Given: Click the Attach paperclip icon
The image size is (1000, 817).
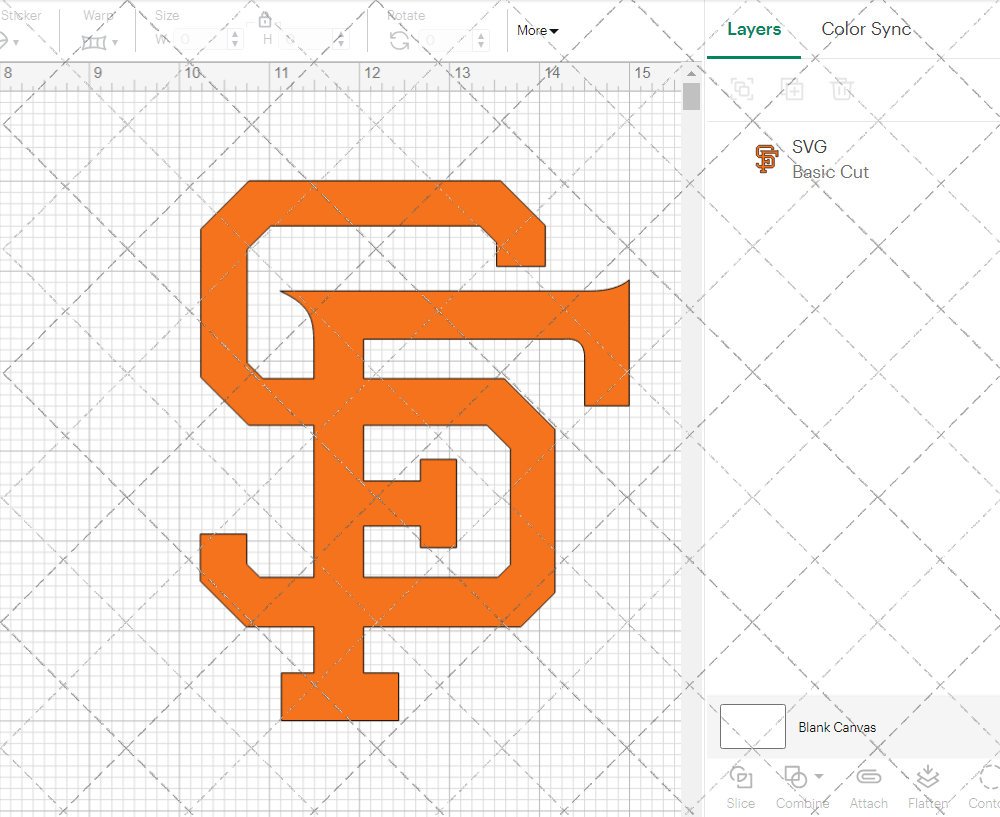Looking at the screenshot, I should [868, 778].
